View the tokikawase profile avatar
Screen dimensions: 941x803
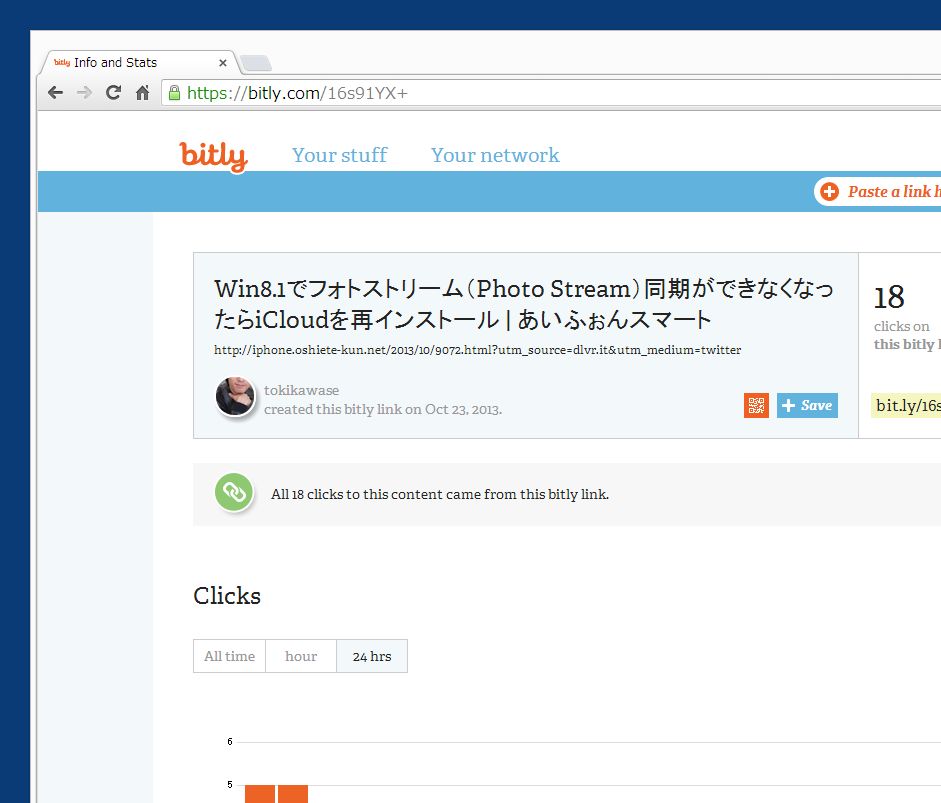click(235, 396)
